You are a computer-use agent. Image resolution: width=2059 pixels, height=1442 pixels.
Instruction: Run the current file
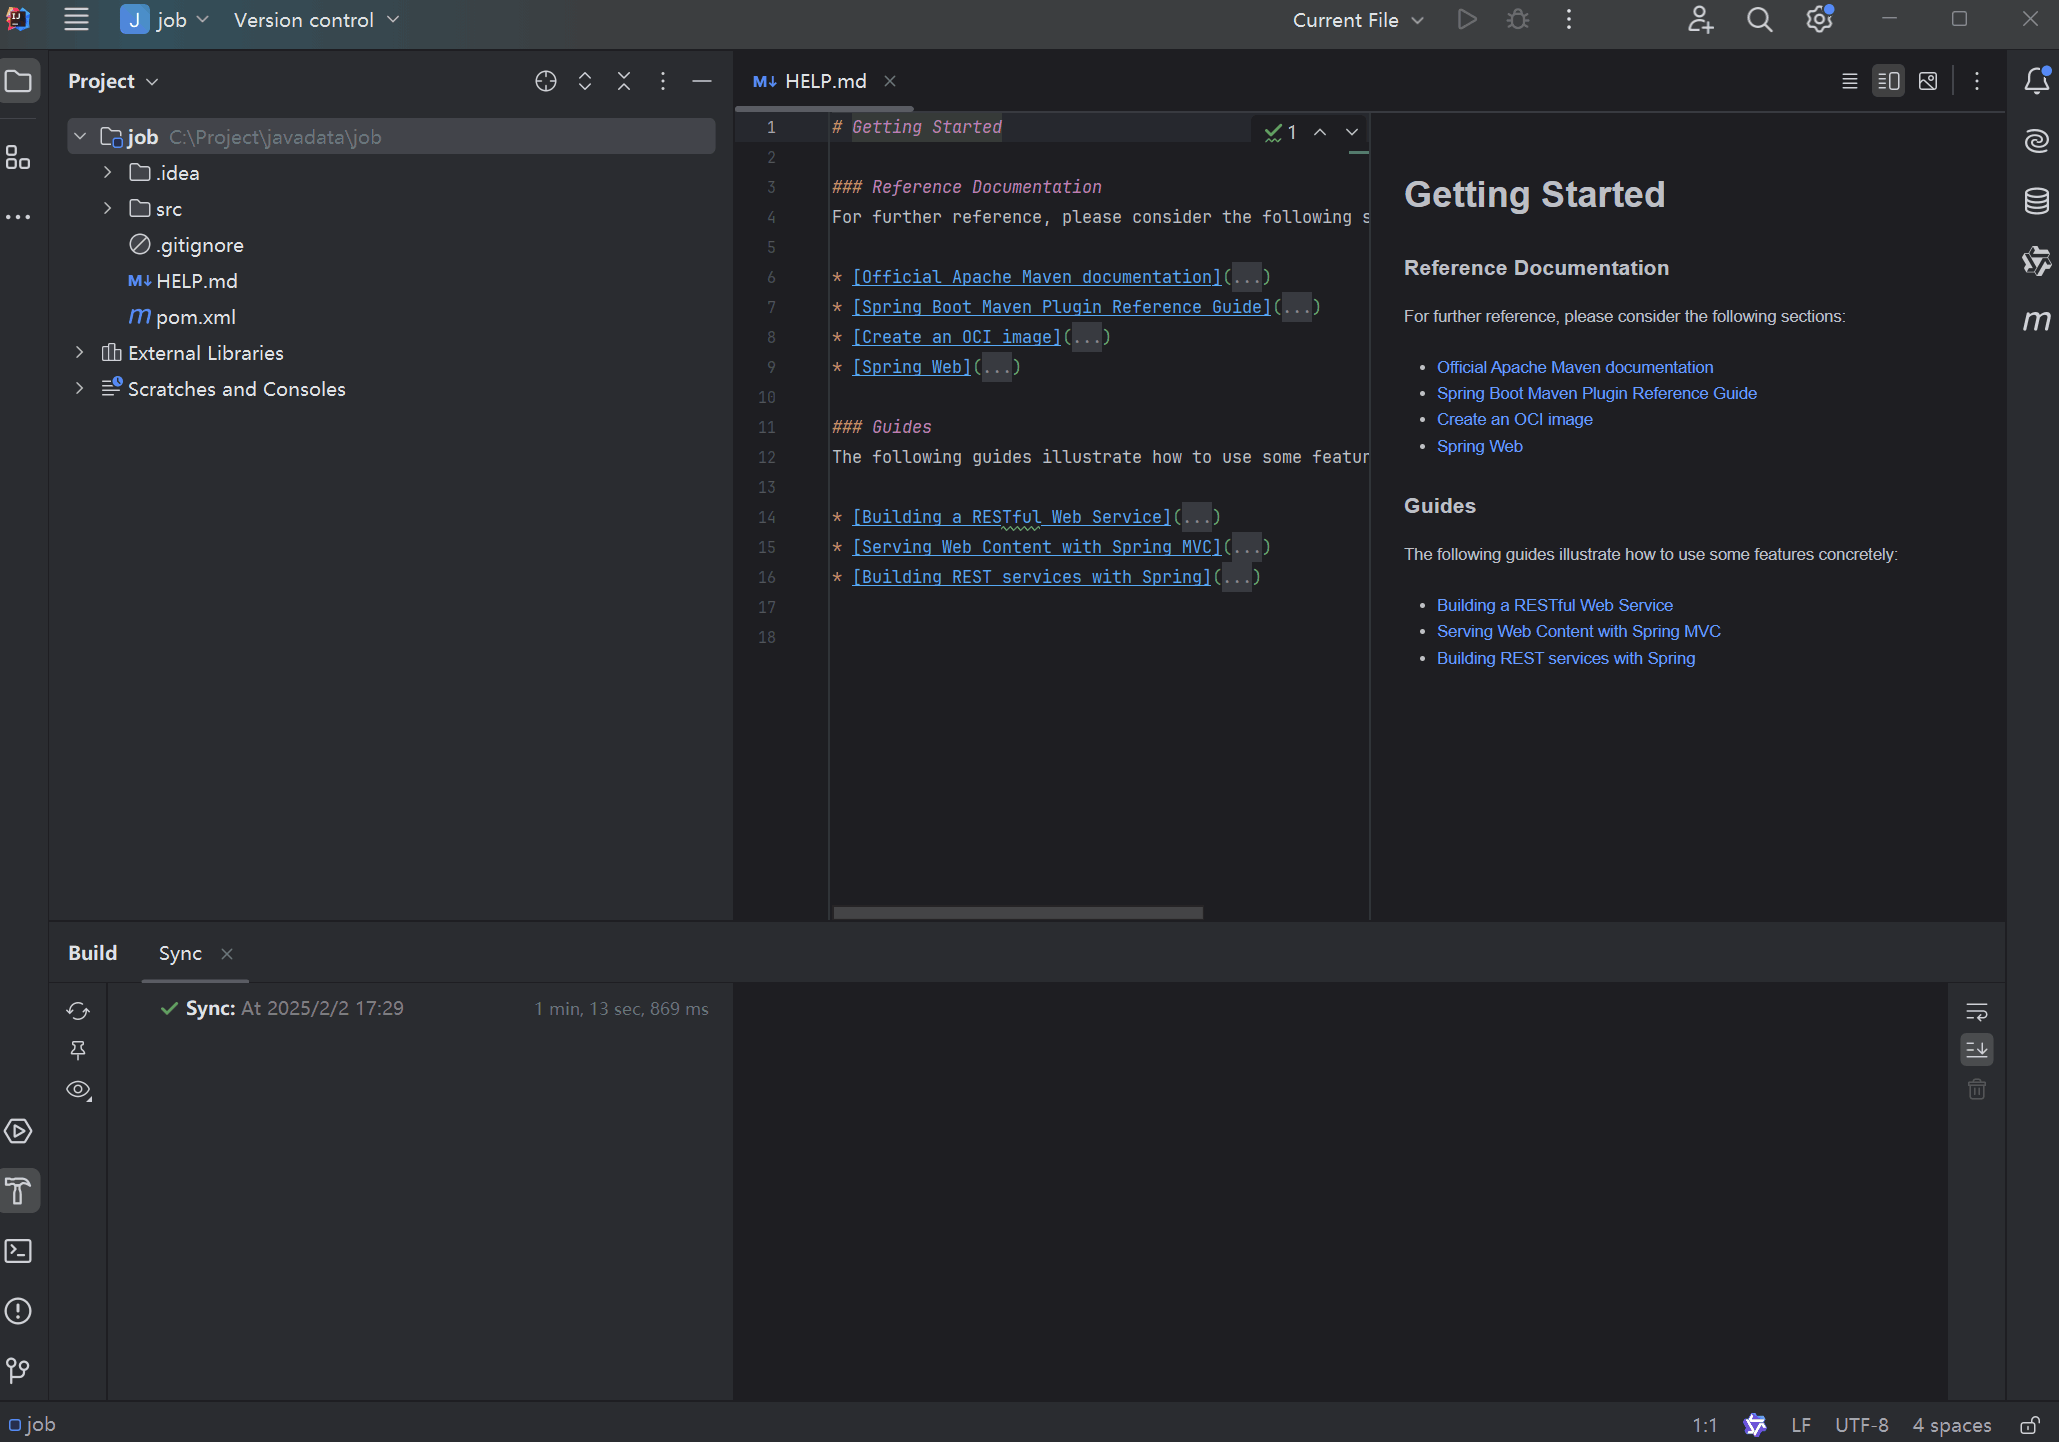(1467, 20)
